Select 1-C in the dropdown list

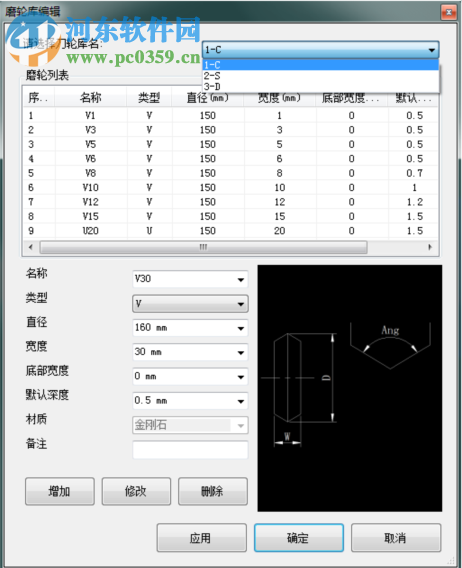click(320, 65)
